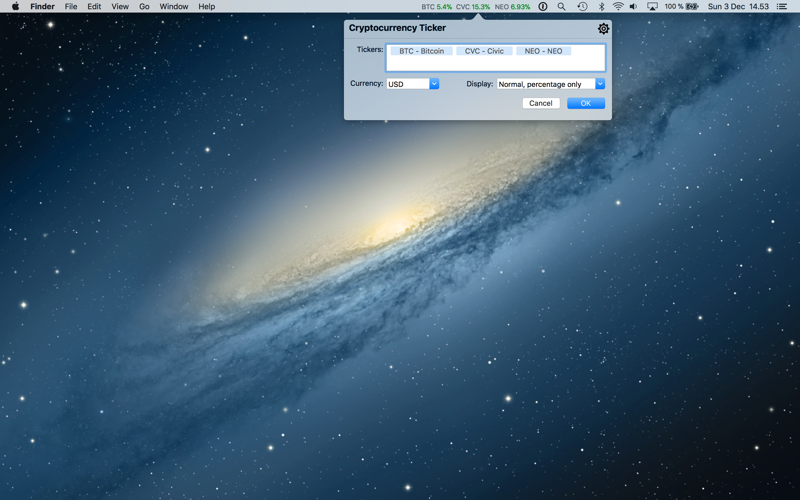Open the volume control icon

(x=634, y=7)
